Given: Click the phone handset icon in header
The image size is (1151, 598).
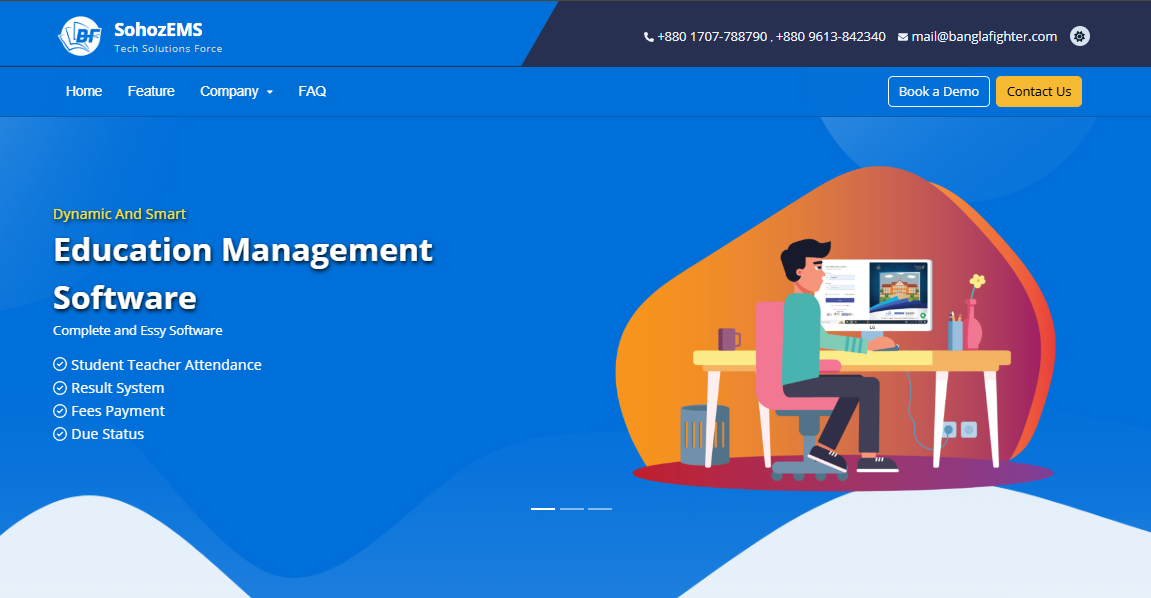Looking at the screenshot, I should [648, 37].
